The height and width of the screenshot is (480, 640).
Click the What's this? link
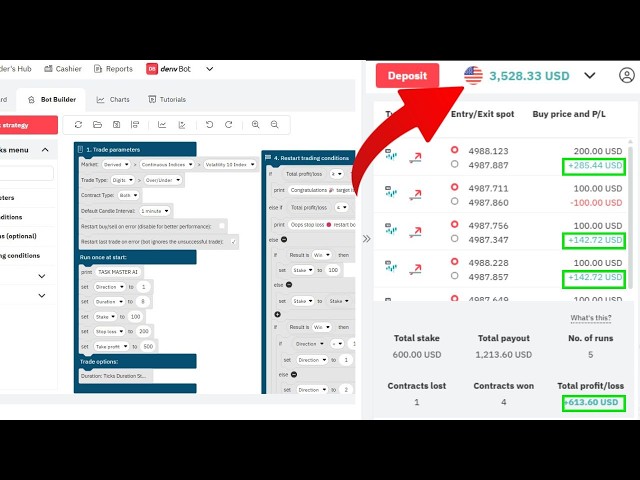tap(591, 318)
